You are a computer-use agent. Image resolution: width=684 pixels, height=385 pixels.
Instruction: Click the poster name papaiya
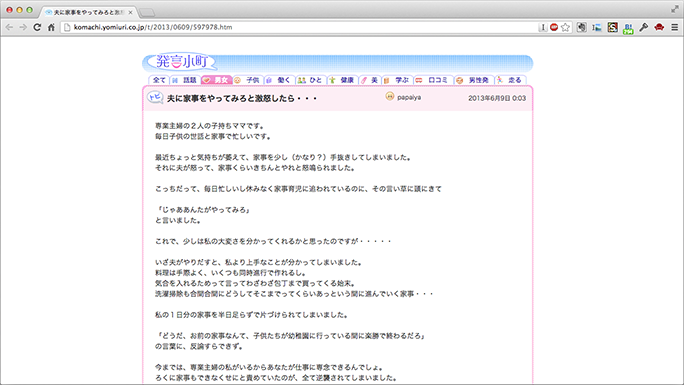point(409,97)
